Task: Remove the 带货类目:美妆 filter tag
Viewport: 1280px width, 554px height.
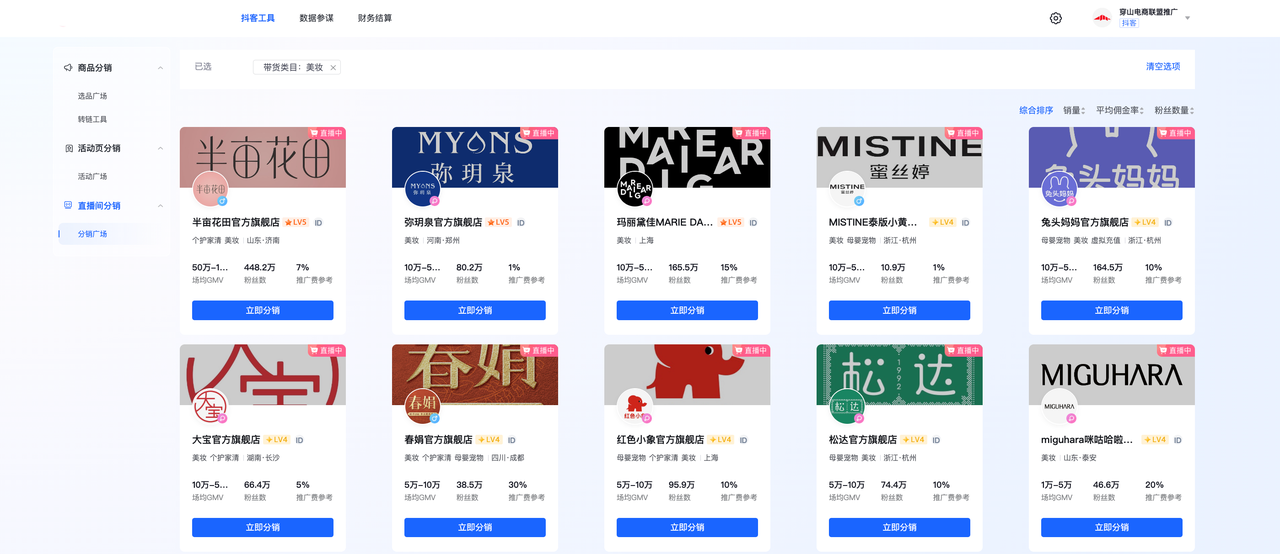Action: pyautogui.click(x=333, y=68)
